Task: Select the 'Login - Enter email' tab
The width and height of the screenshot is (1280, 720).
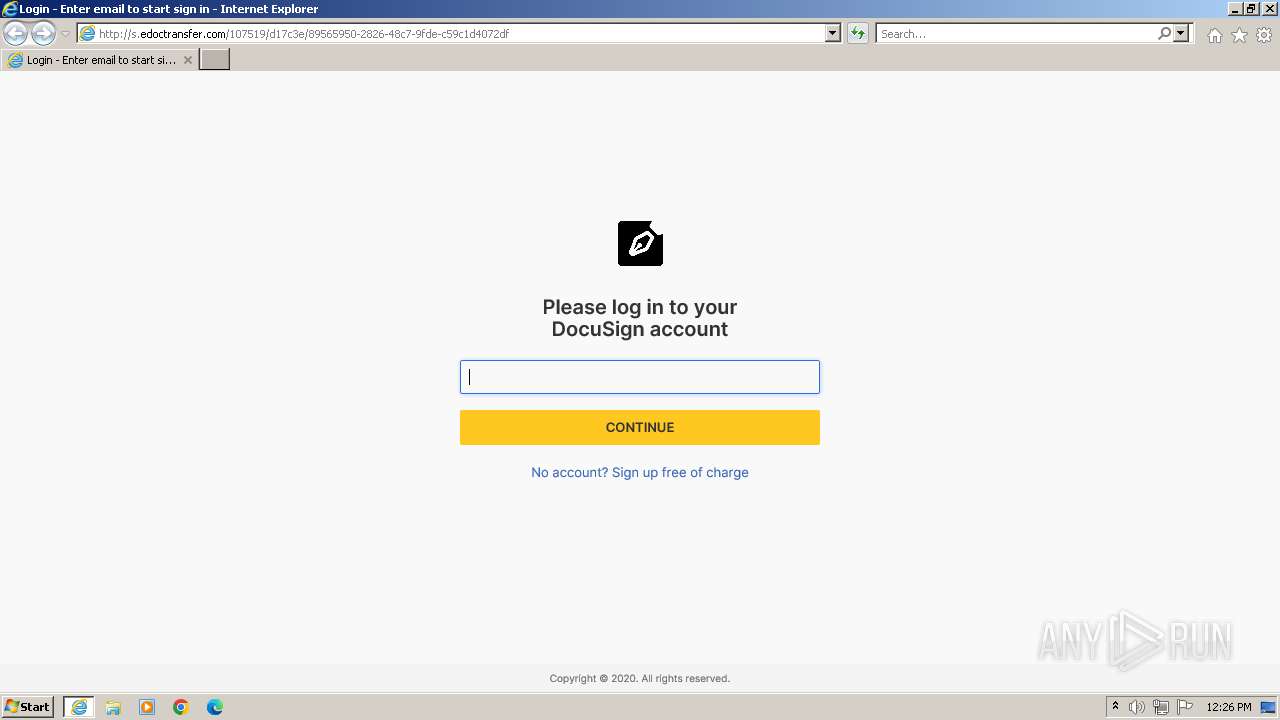Action: click(100, 60)
